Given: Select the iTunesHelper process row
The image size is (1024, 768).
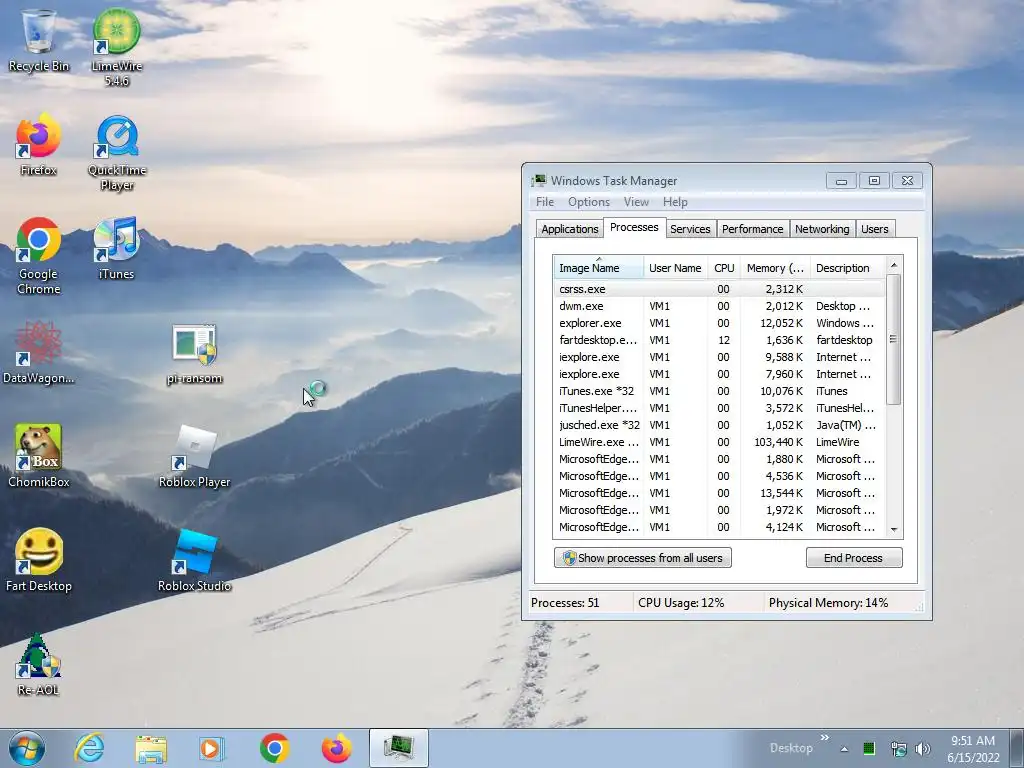Looking at the screenshot, I should (x=719, y=408).
